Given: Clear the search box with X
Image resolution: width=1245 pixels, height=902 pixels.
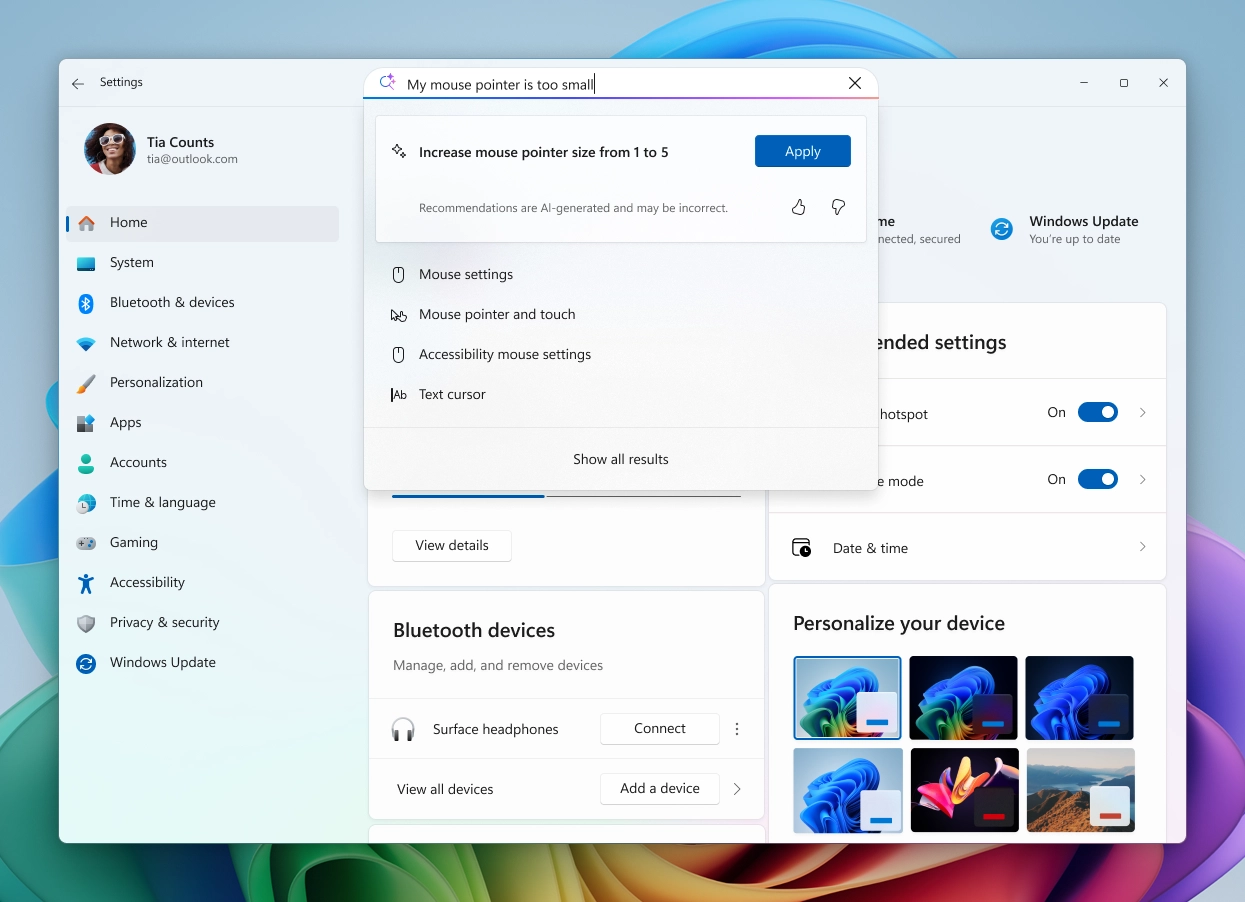Looking at the screenshot, I should coord(855,83).
